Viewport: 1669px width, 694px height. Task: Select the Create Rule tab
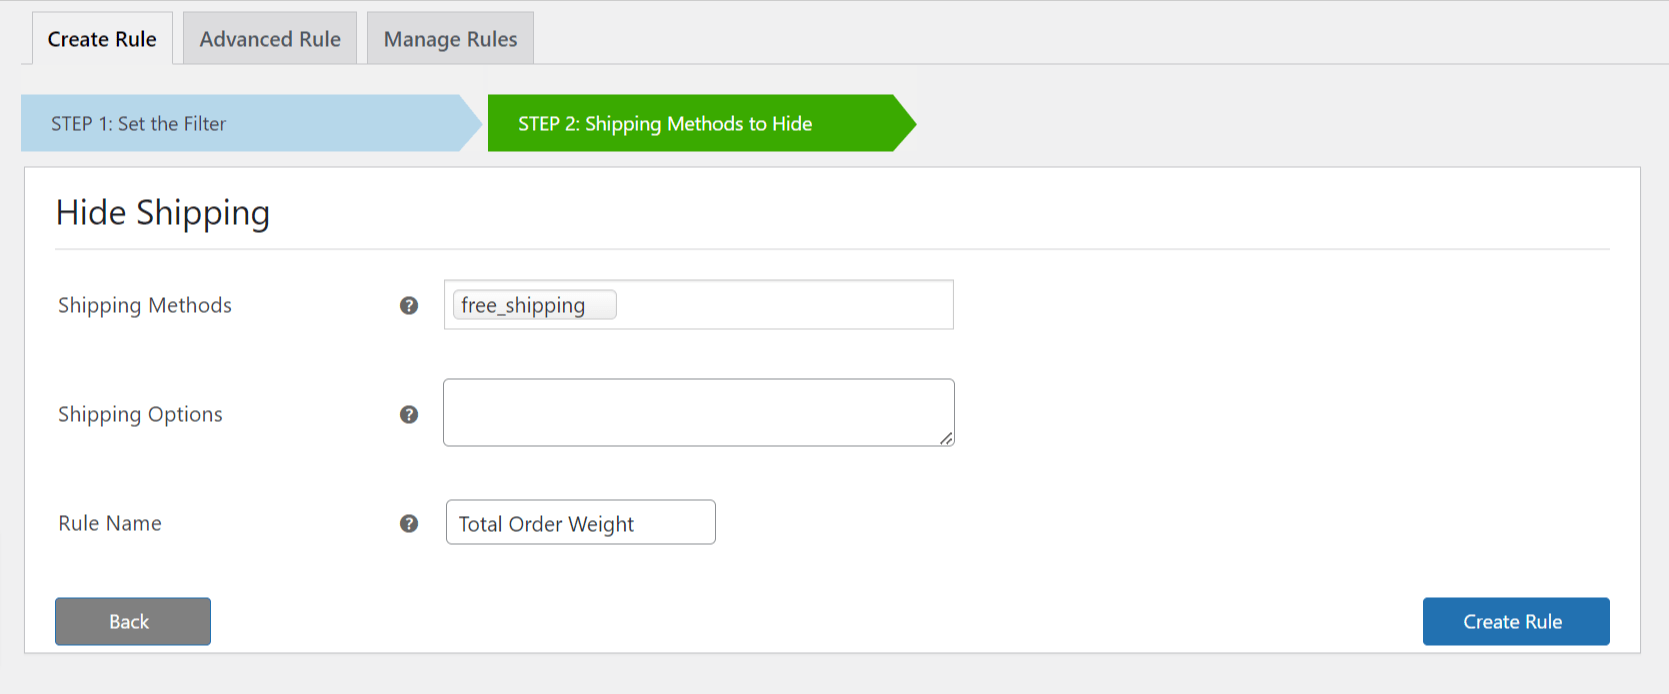pos(101,38)
